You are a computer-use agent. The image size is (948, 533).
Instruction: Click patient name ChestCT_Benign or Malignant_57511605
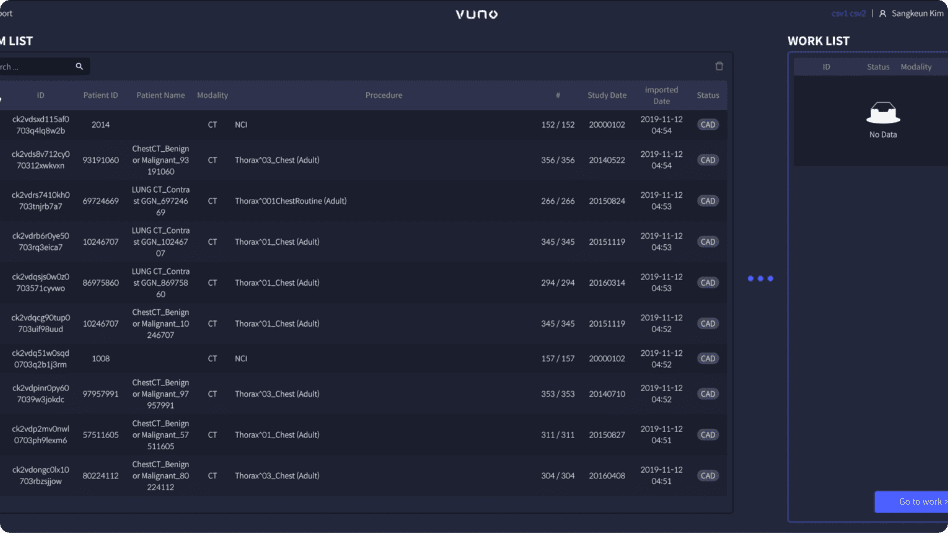[160, 435]
